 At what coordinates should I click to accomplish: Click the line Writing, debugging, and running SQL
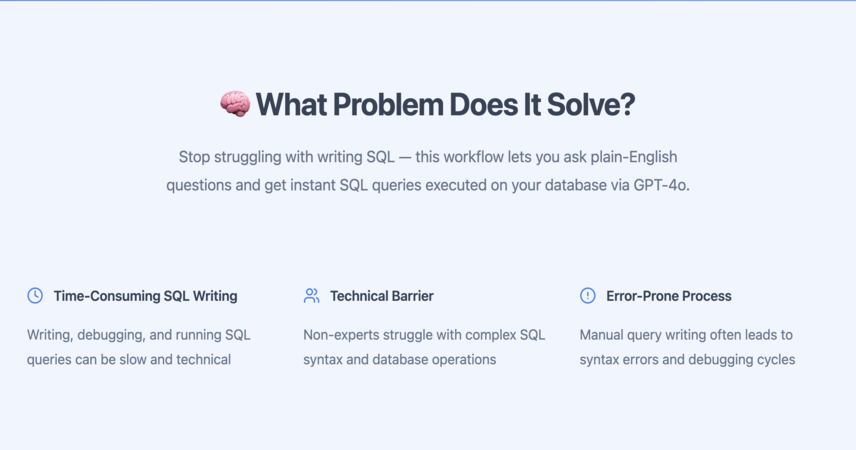pos(139,335)
